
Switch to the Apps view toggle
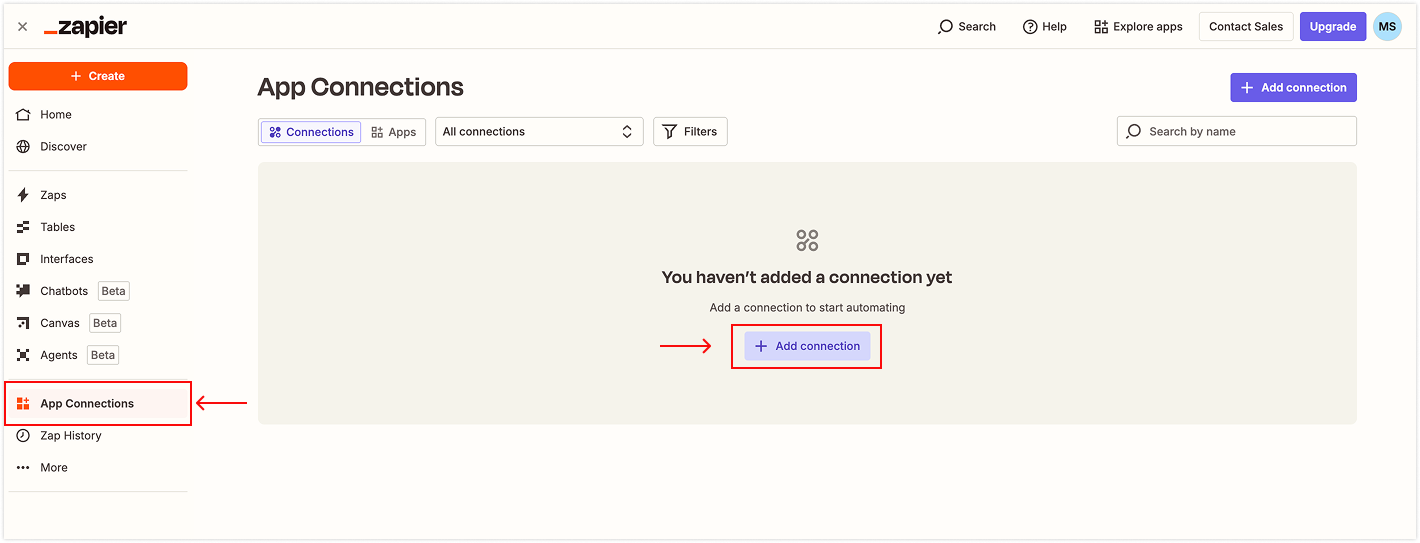coord(394,132)
